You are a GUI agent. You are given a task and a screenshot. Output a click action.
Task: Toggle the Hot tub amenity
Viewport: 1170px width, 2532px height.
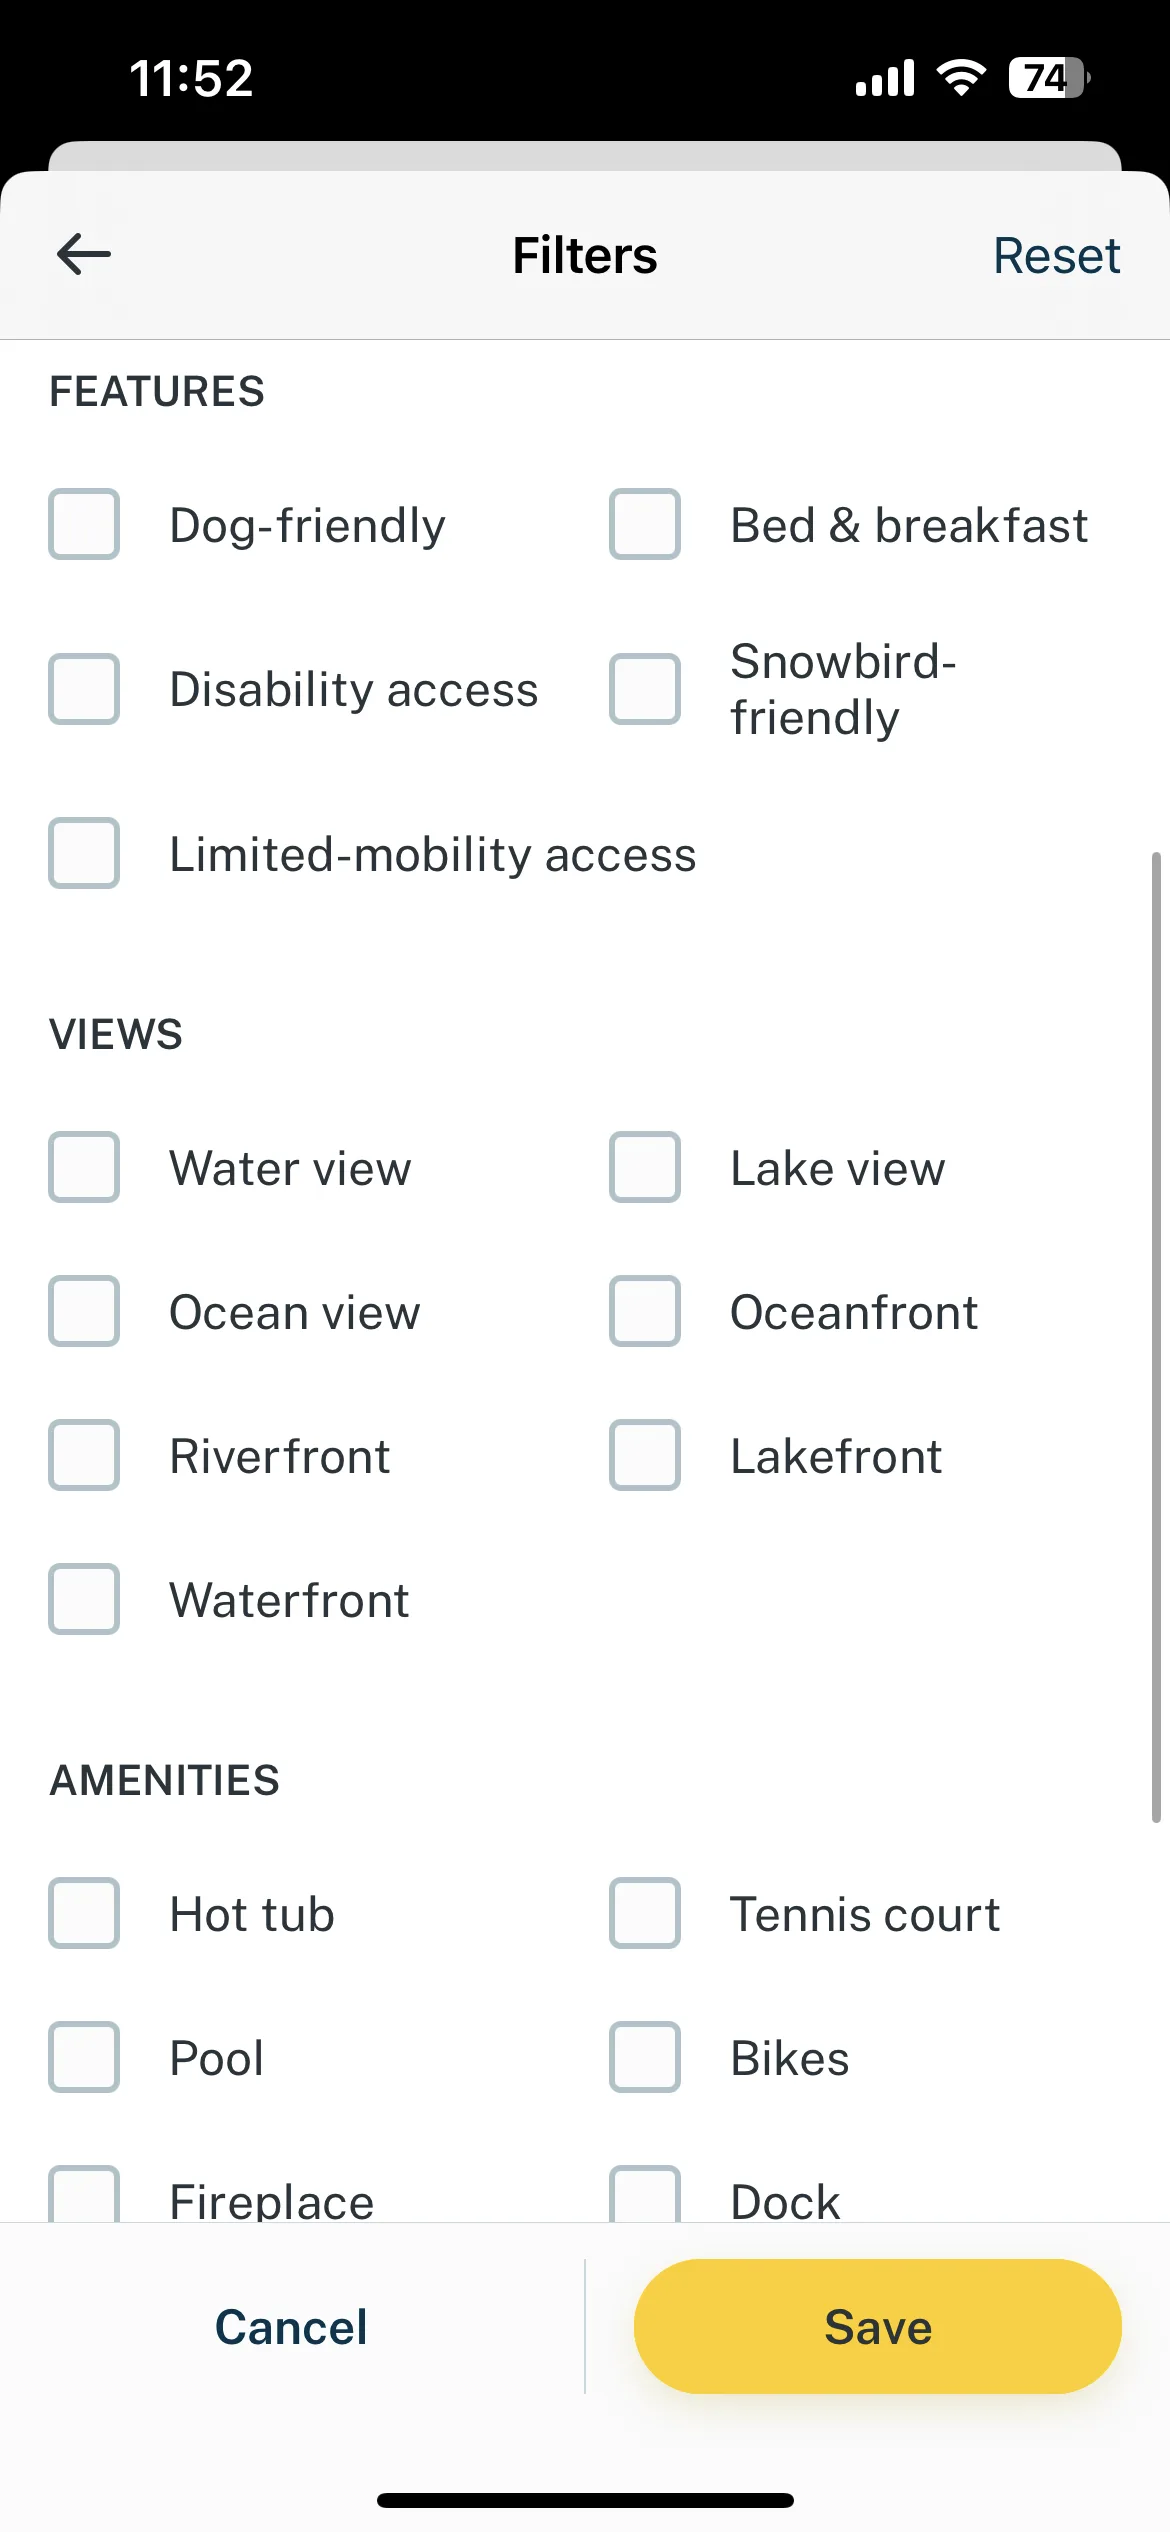click(x=84, y=1913)
